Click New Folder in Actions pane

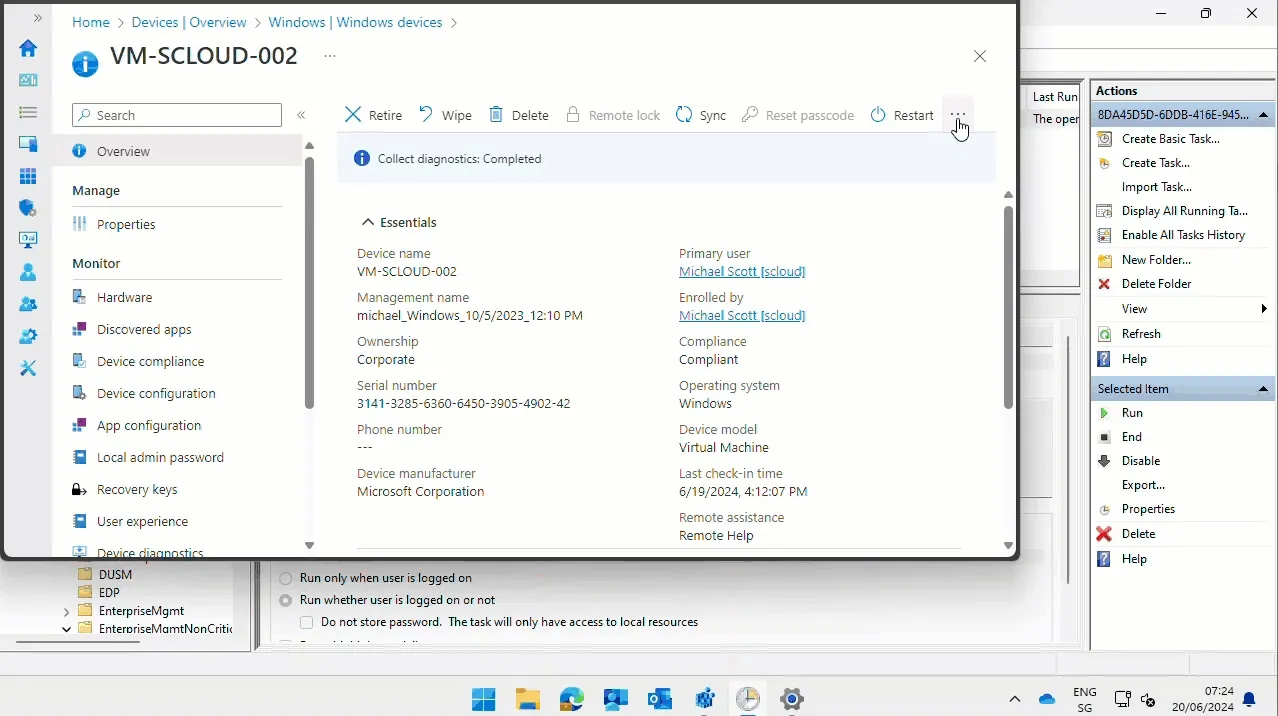pyautogui.click(x=1156, y=260)
